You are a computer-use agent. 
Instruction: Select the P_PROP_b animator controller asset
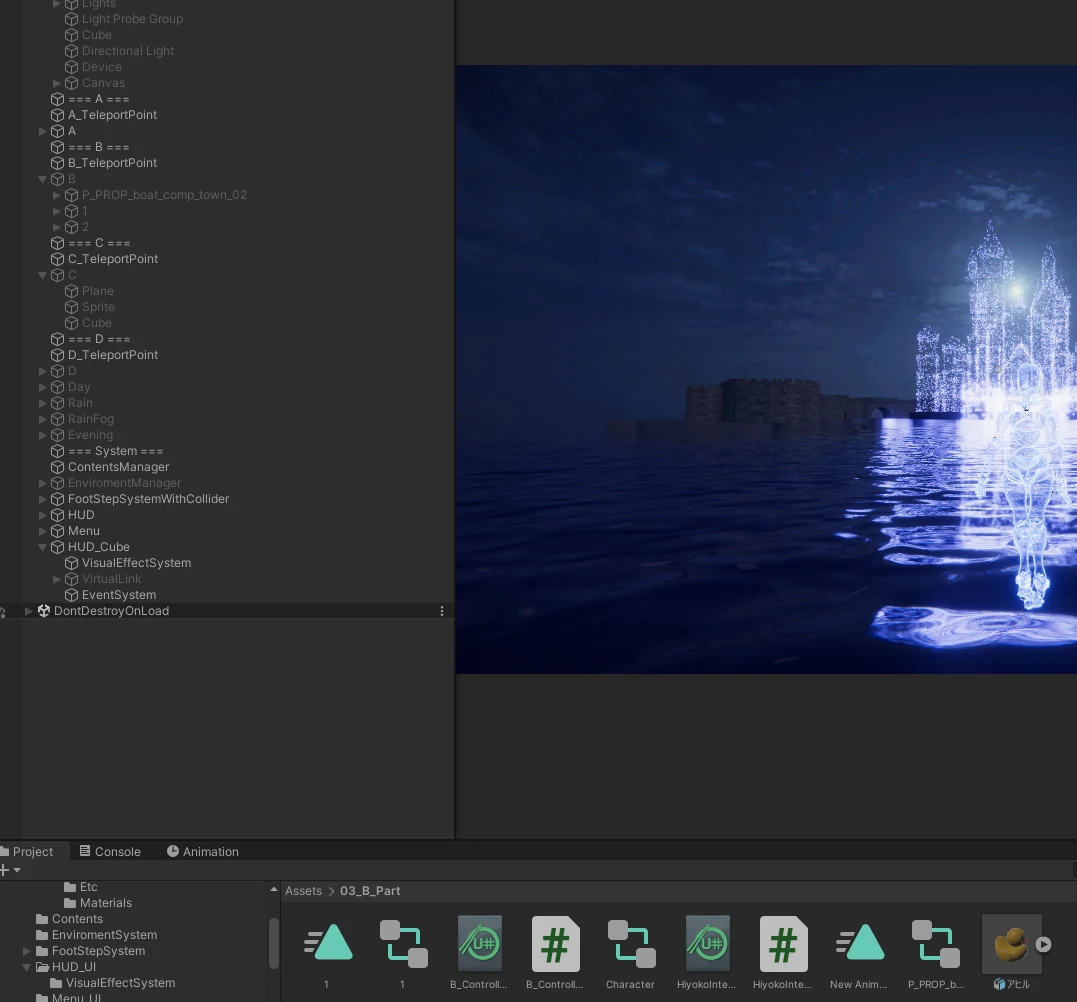[x=935, y=944]
